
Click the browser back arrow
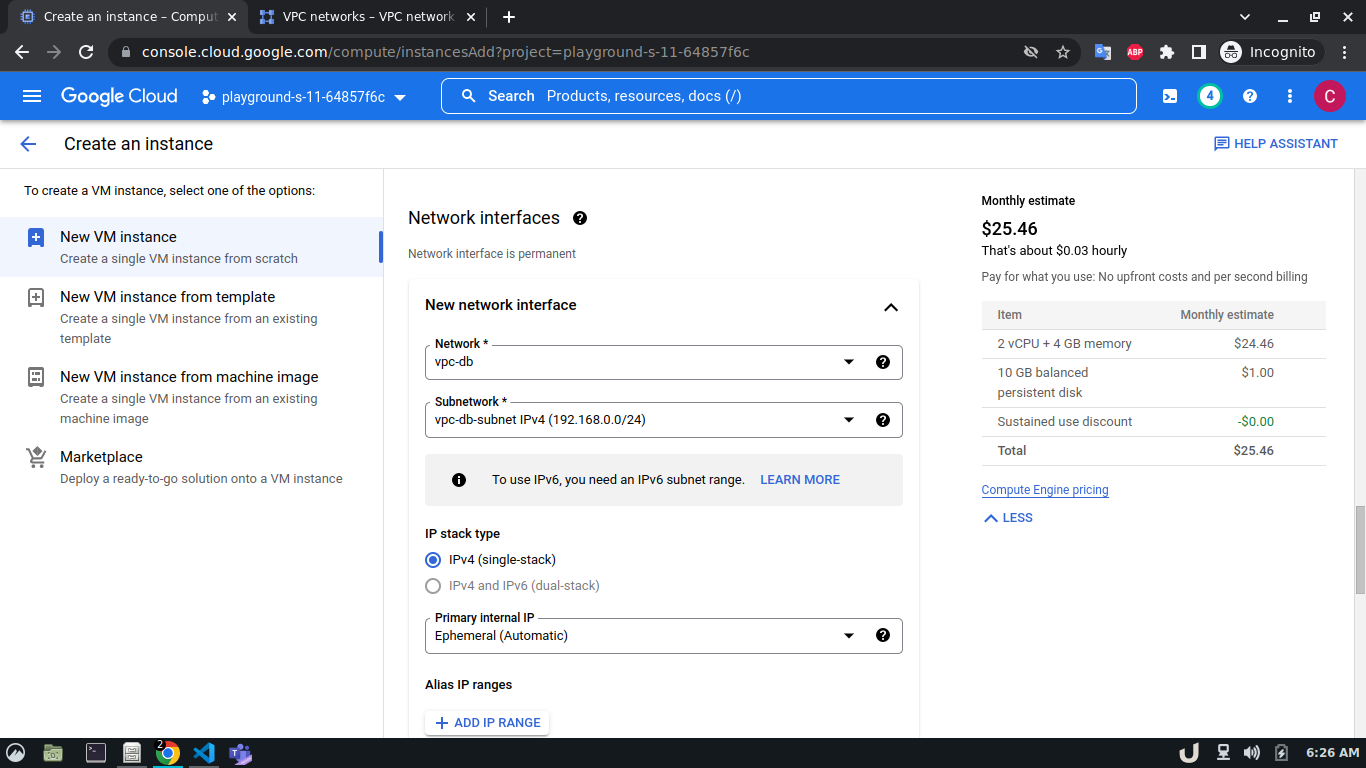(x=22, y=52)
